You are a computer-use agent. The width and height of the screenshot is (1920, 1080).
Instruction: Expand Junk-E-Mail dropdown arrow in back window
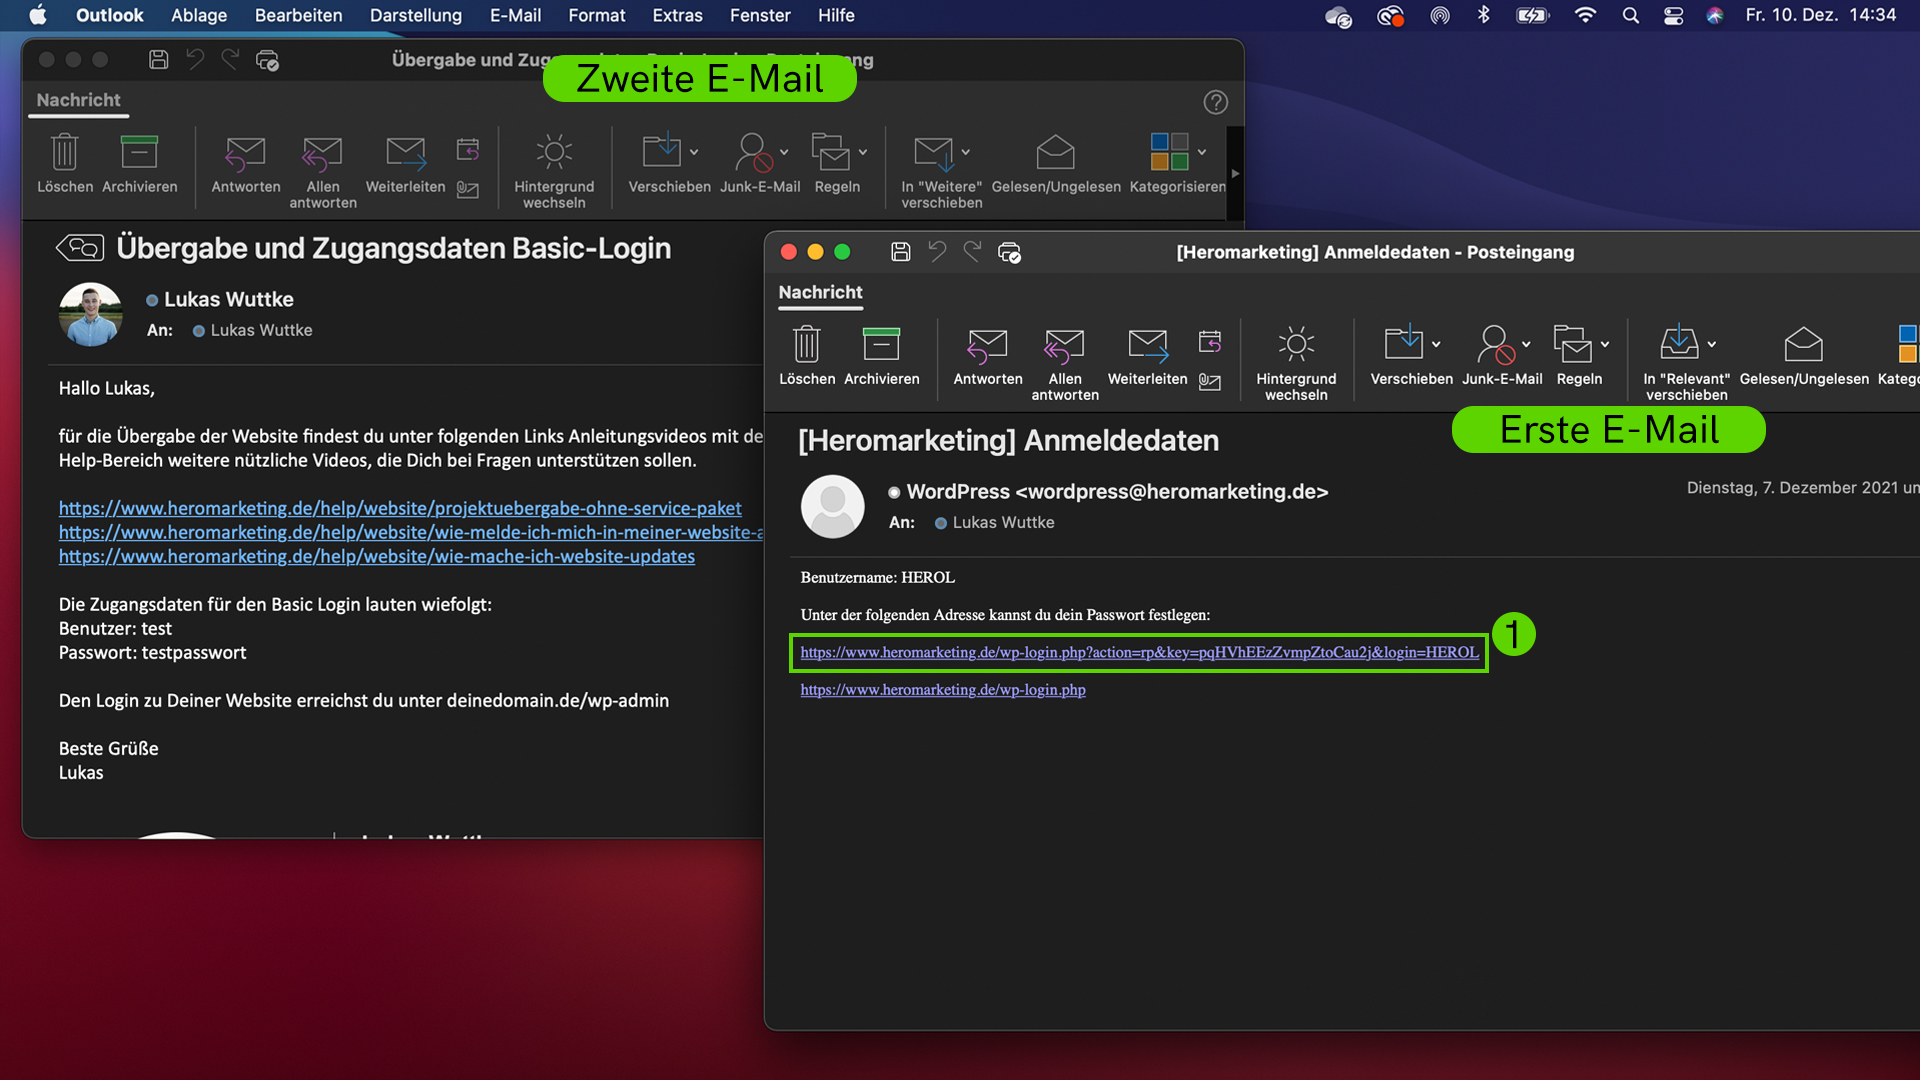click(x=784, y=152)
